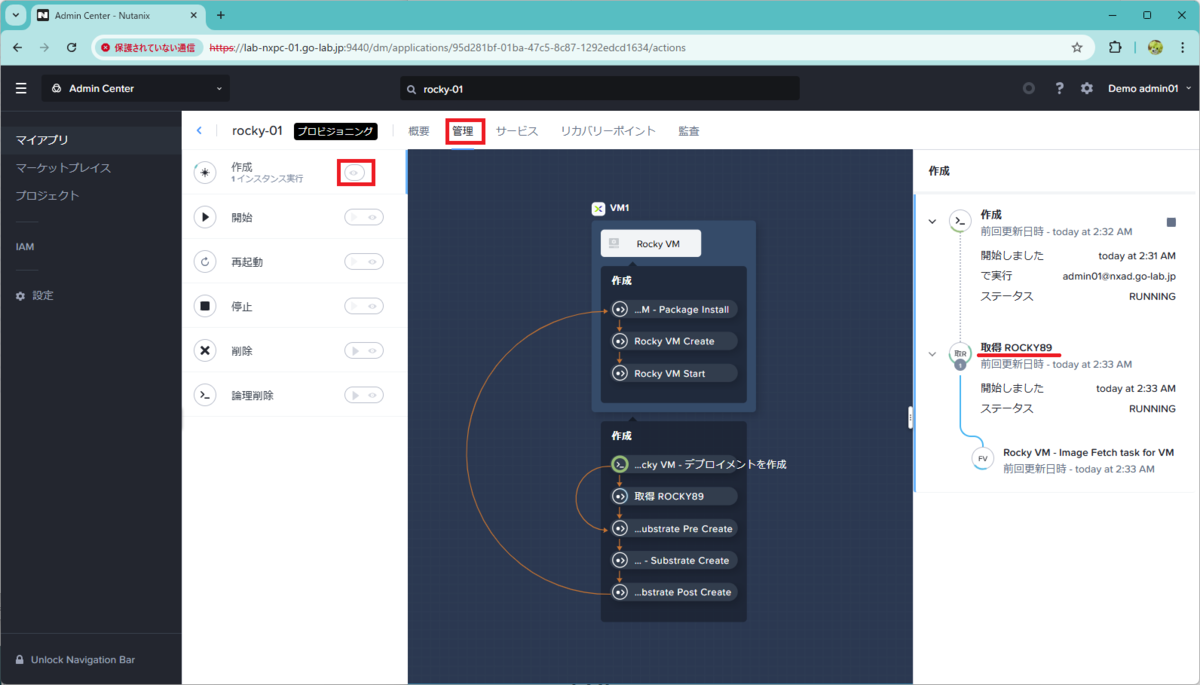Open the Admin Center app switcher dropdown
The width and height of the screenshot is (1200, 685).
(136, 89)
